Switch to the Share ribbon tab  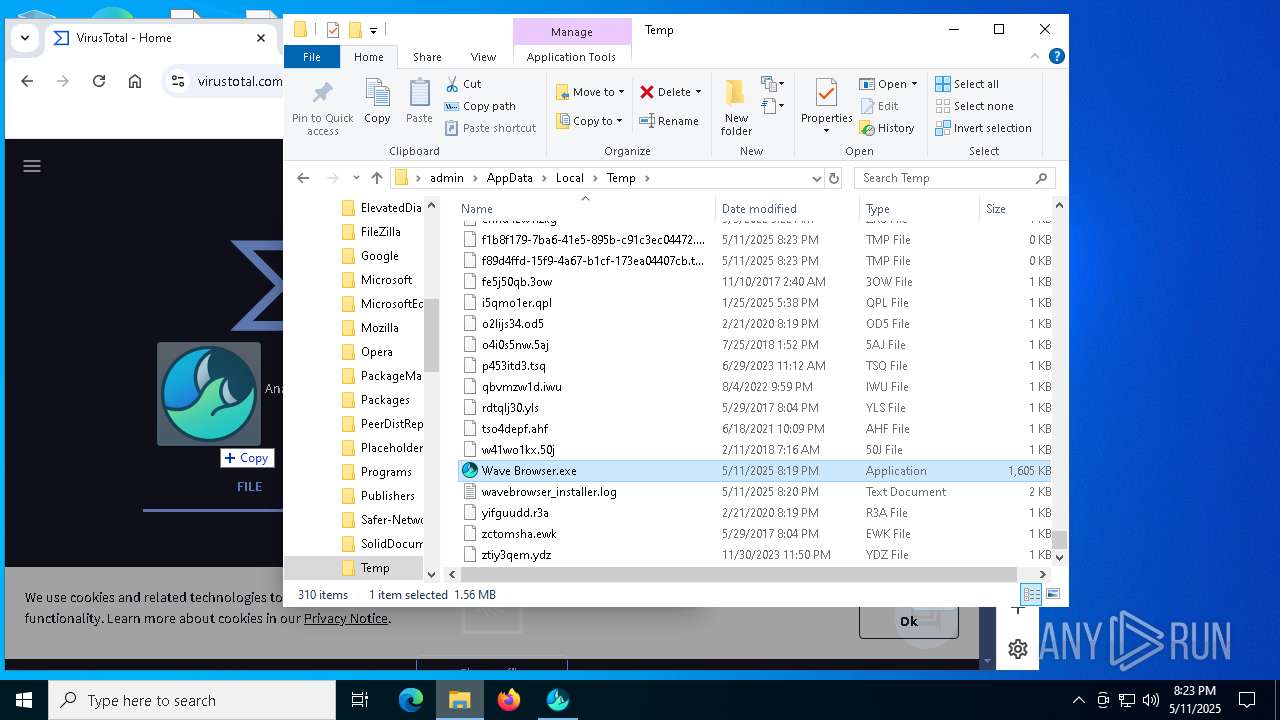tap(427, 57)
